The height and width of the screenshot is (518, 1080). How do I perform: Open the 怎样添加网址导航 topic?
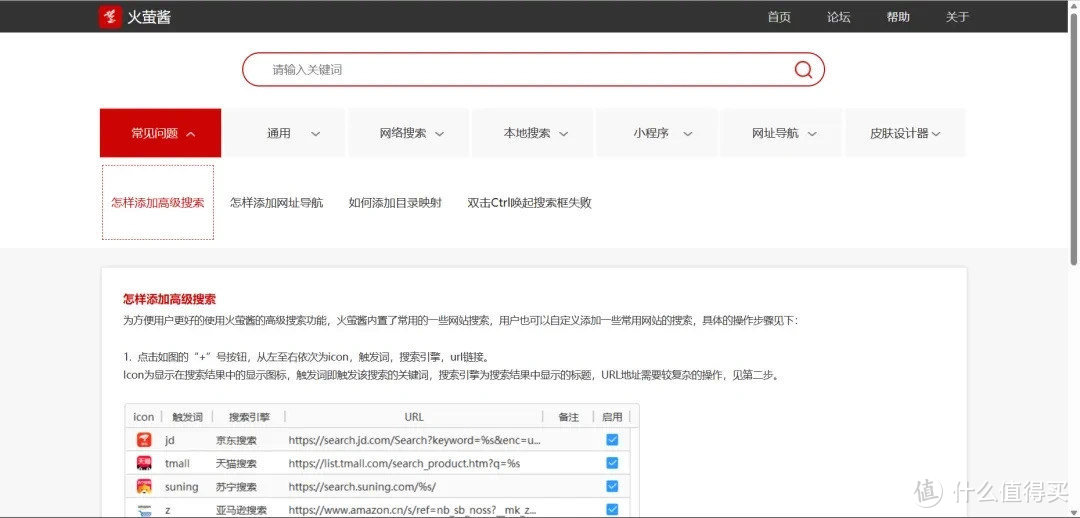[276, 203]
